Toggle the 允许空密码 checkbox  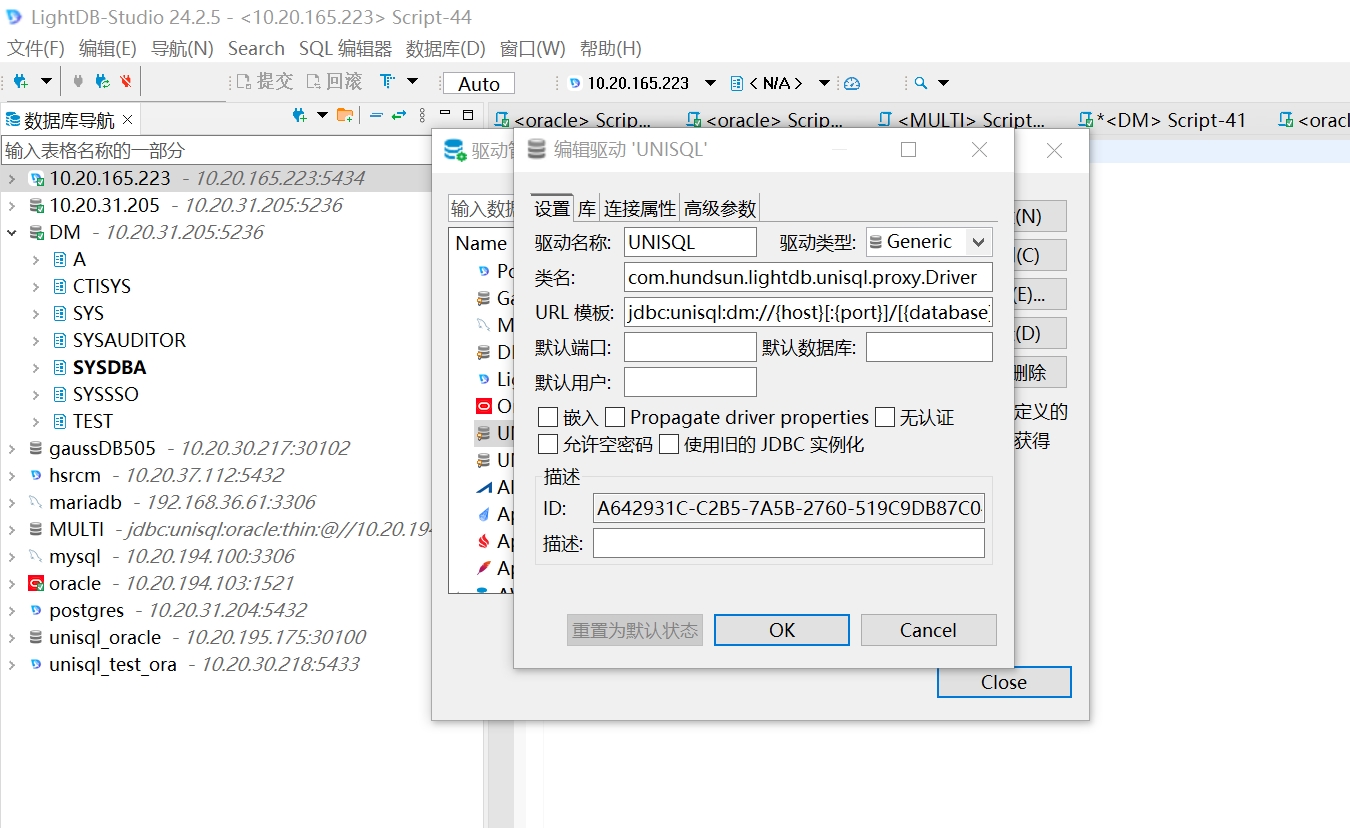[x=548, y=444]
